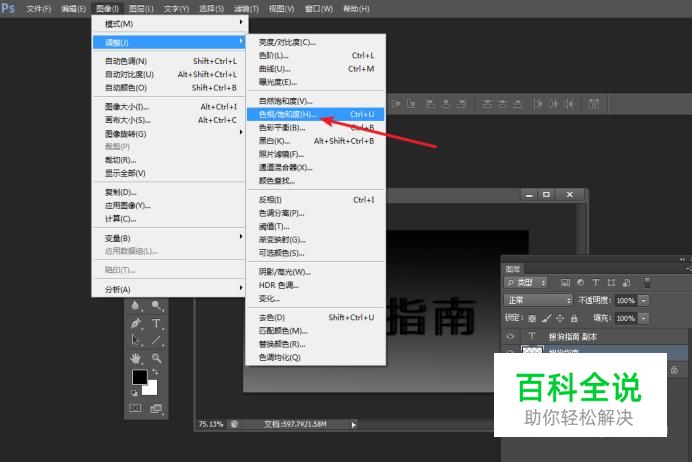Screen dimensions: 692x462
Task: Click the 75.13% zoom field in status bar
Action: point(211,424)
